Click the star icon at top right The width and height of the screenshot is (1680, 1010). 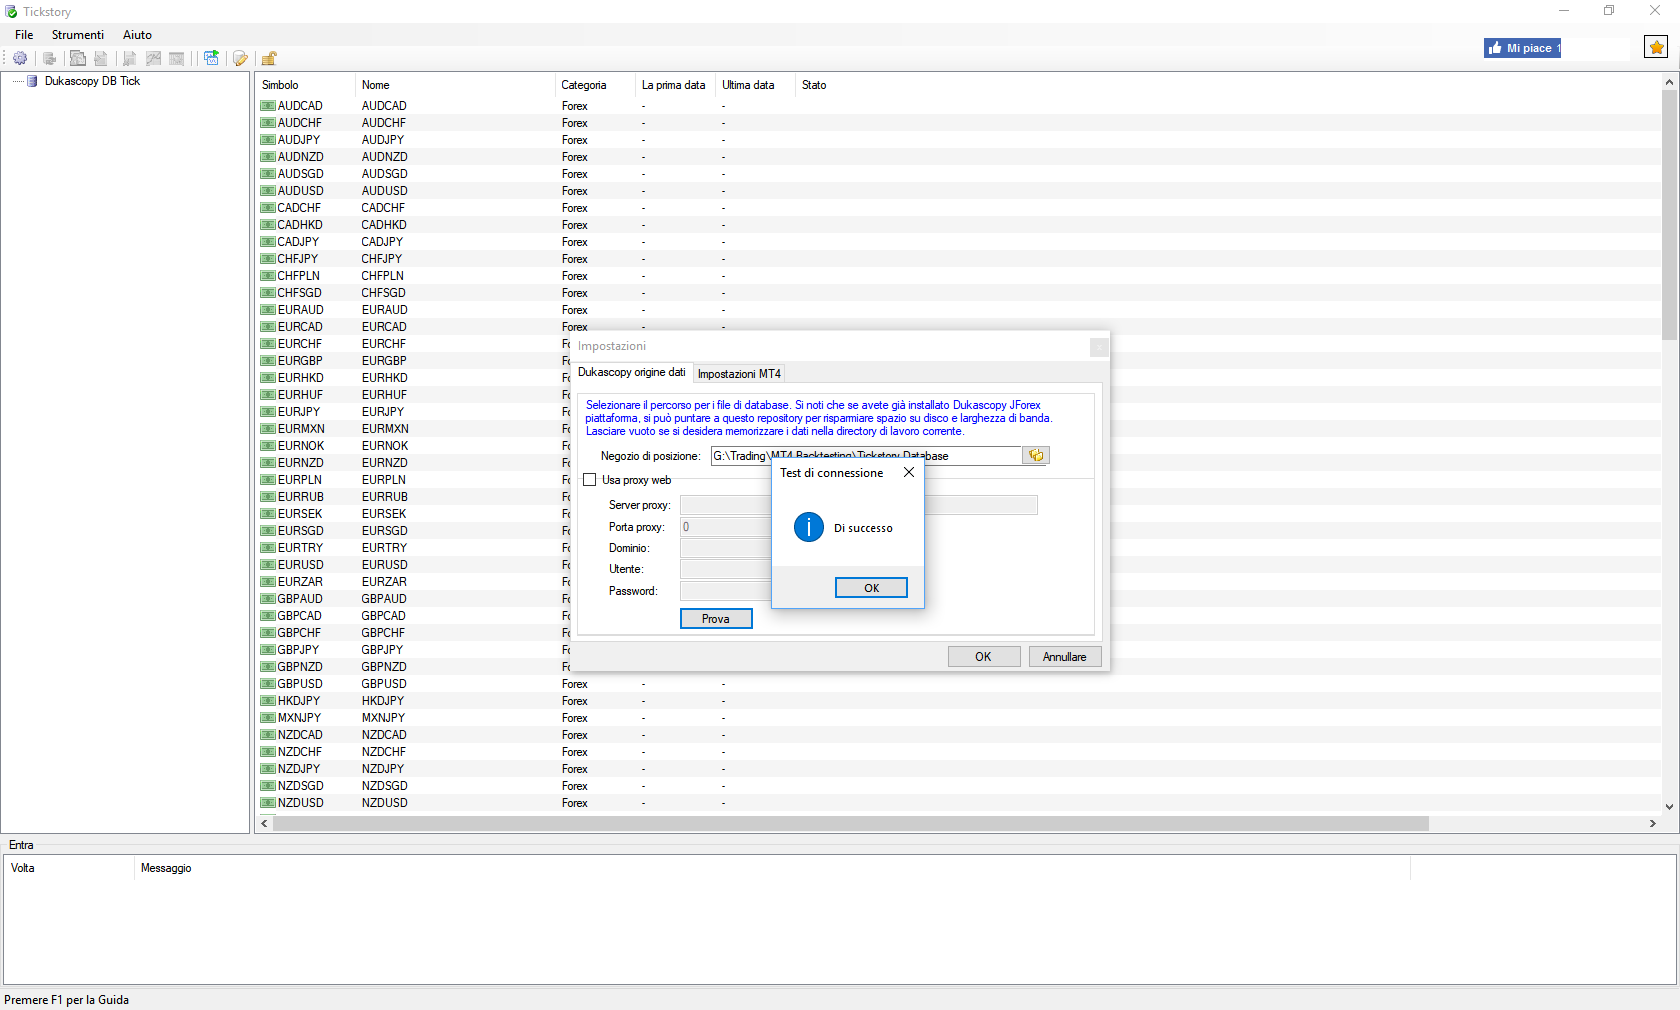(1656, 47)
